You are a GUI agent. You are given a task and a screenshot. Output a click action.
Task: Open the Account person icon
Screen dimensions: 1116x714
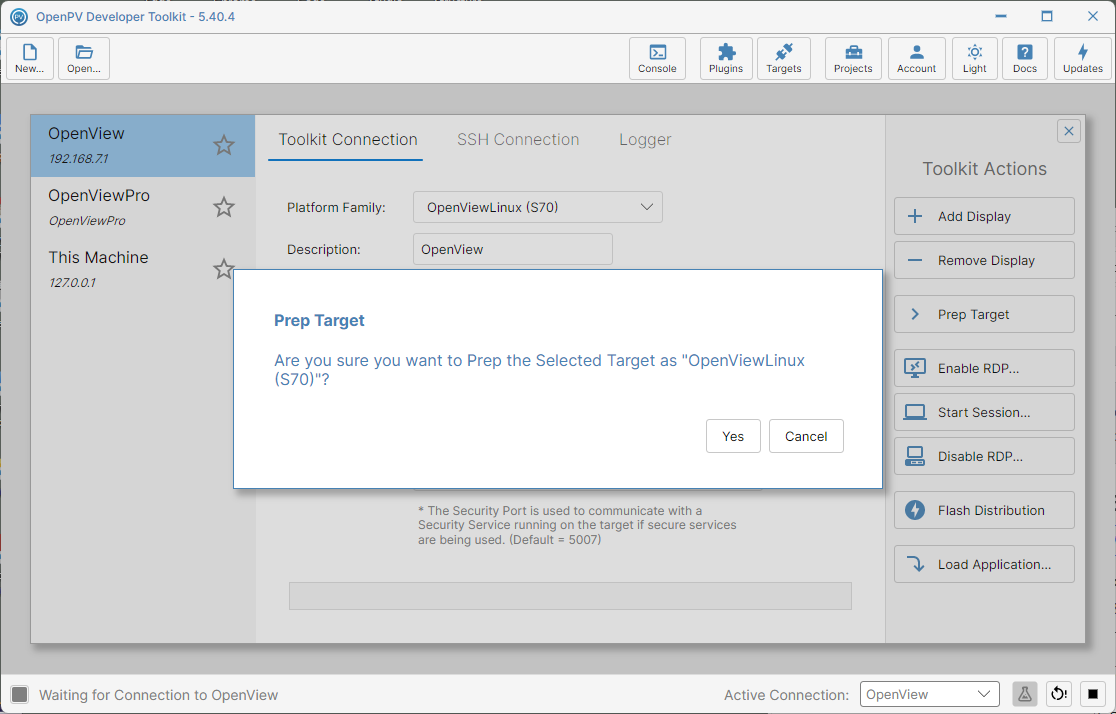click(917, 58)
